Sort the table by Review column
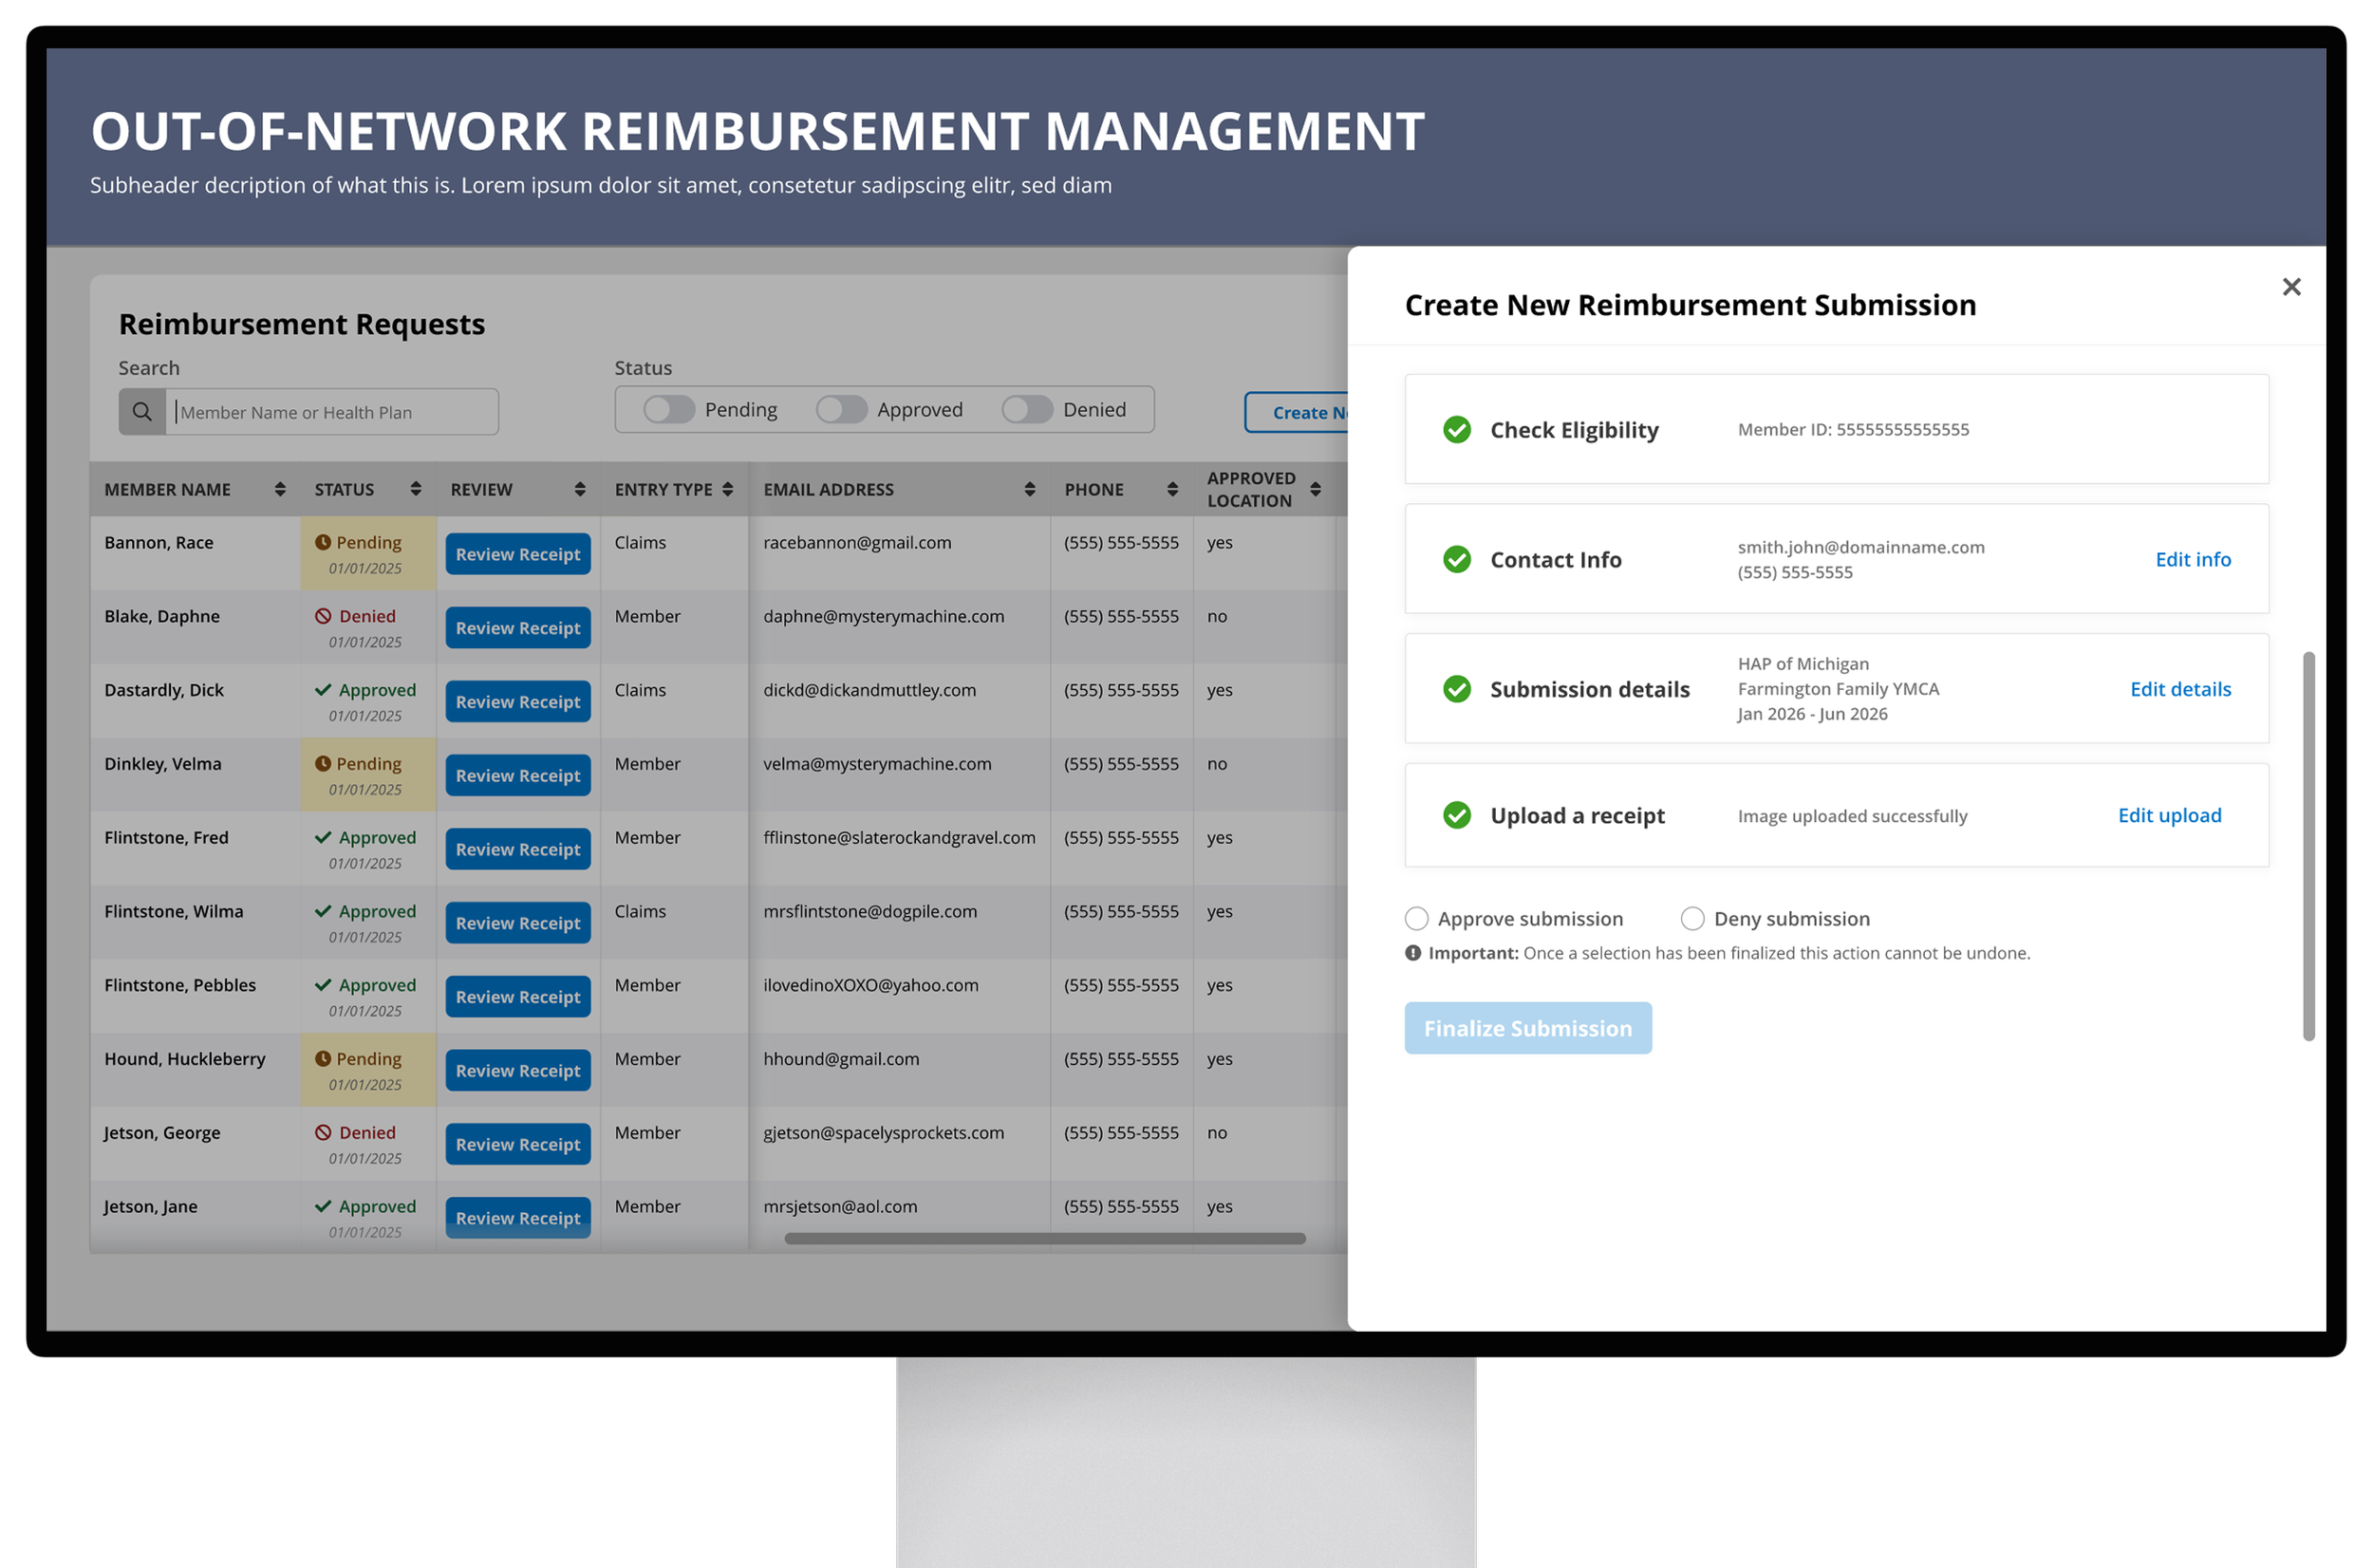2373x1568 pixels. [x=580, y=489]
